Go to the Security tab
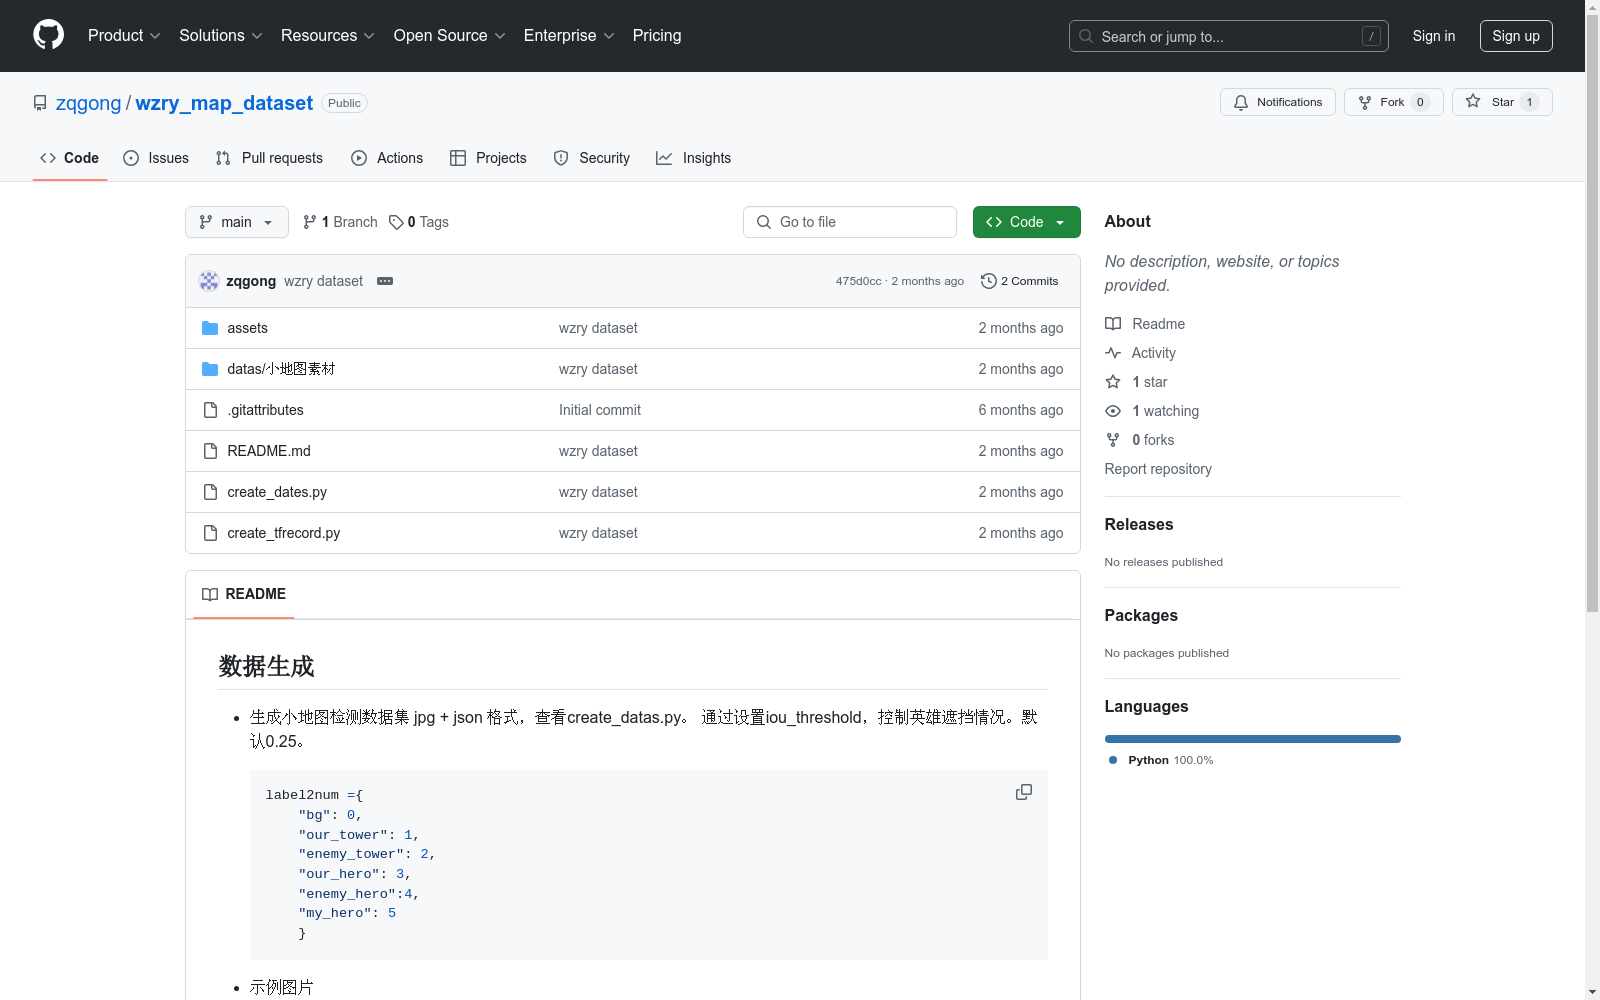 pyautogui.click(x=592, y=158)
